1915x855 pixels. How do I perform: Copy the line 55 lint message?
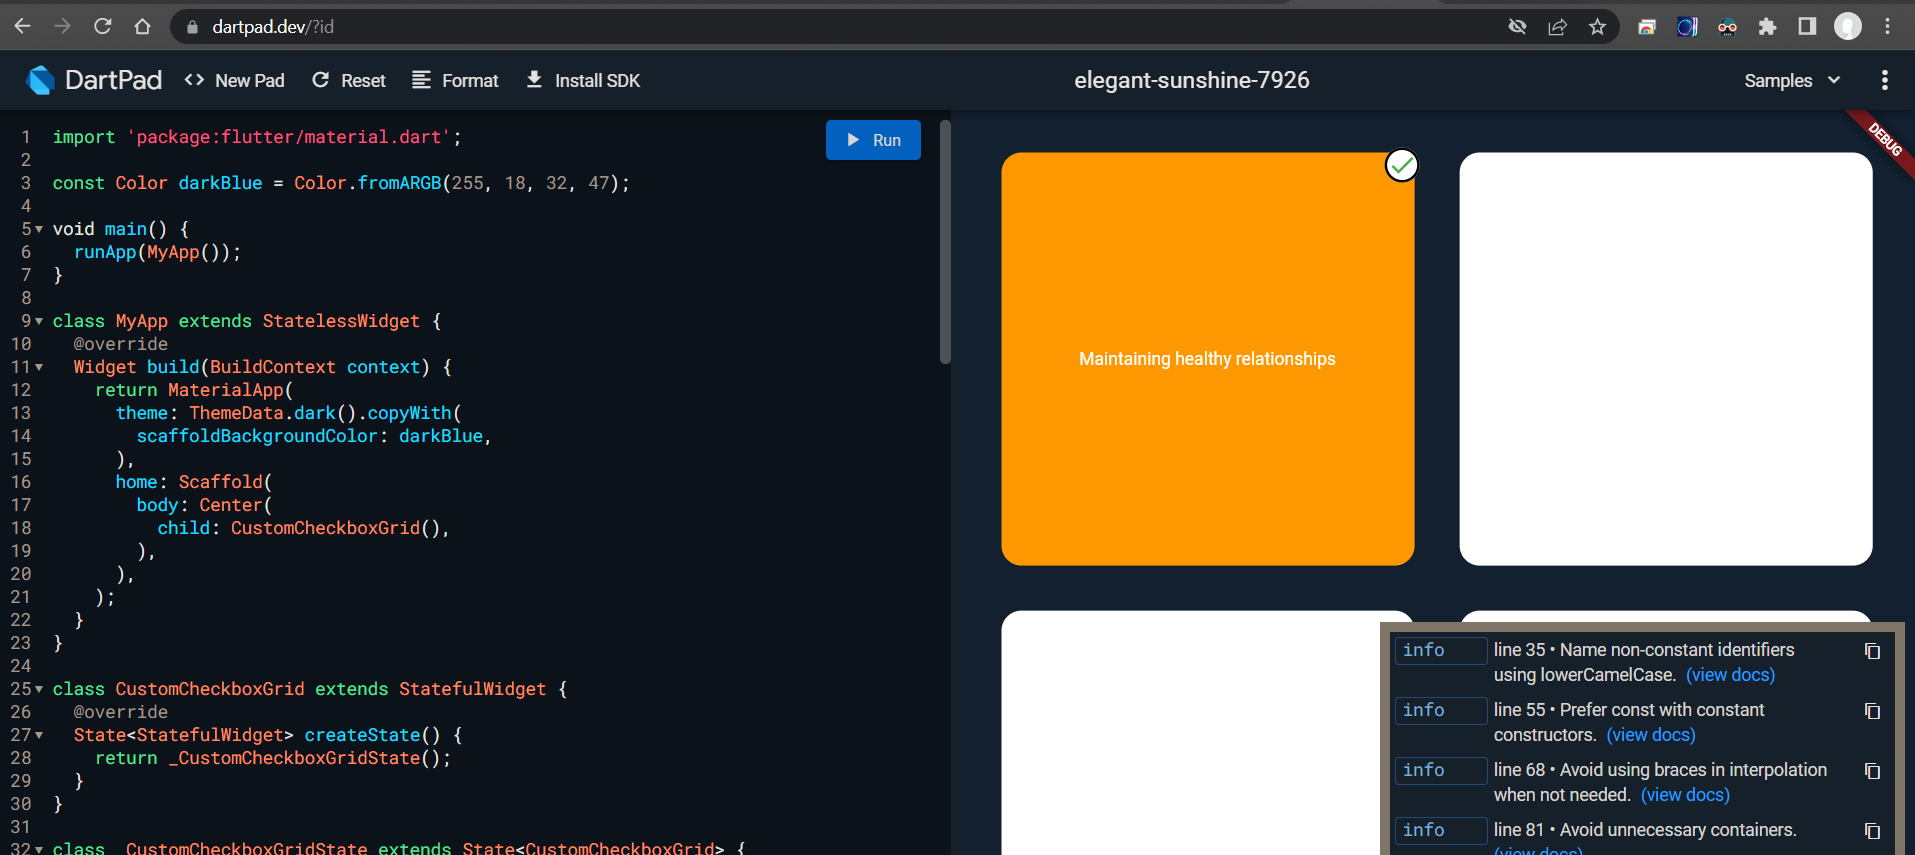pyautogui.click(x=1873, y=711)
